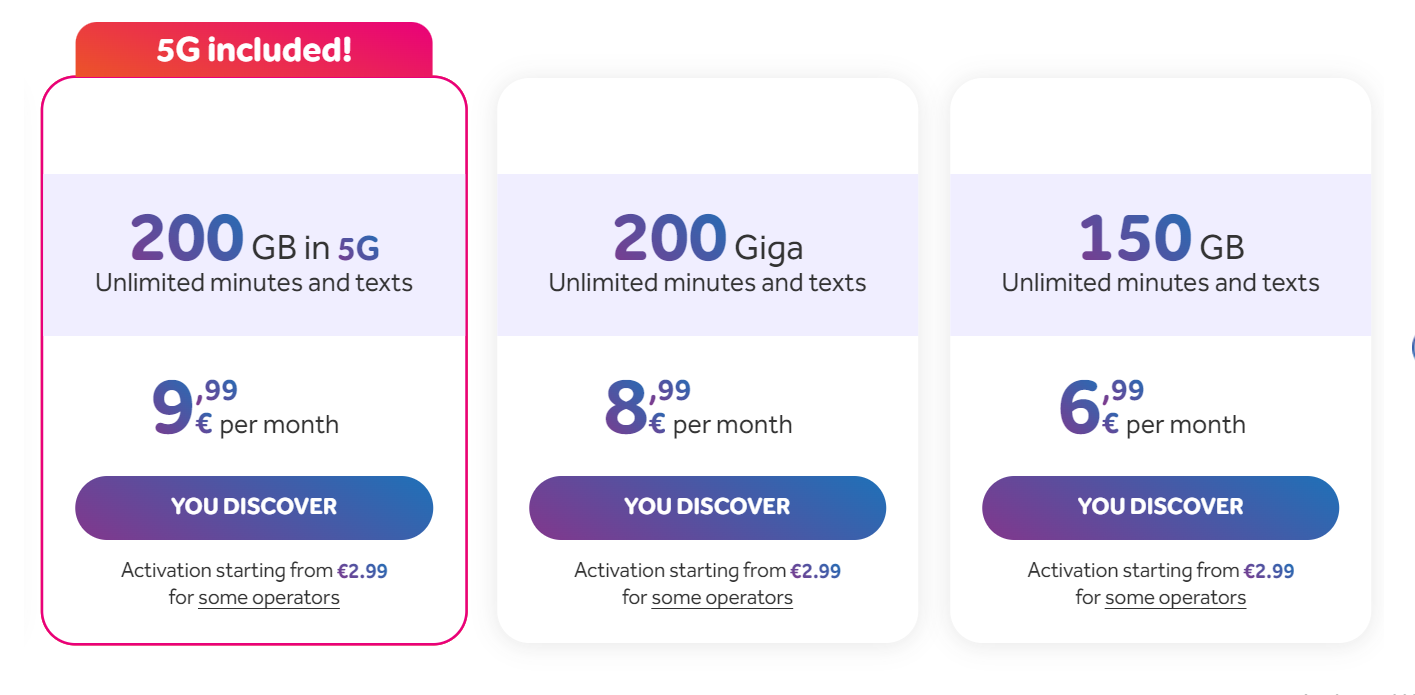Click the €2.99 activation price in the 5G plan
Screen dimensions: 1415x695
tap(362, 571)
